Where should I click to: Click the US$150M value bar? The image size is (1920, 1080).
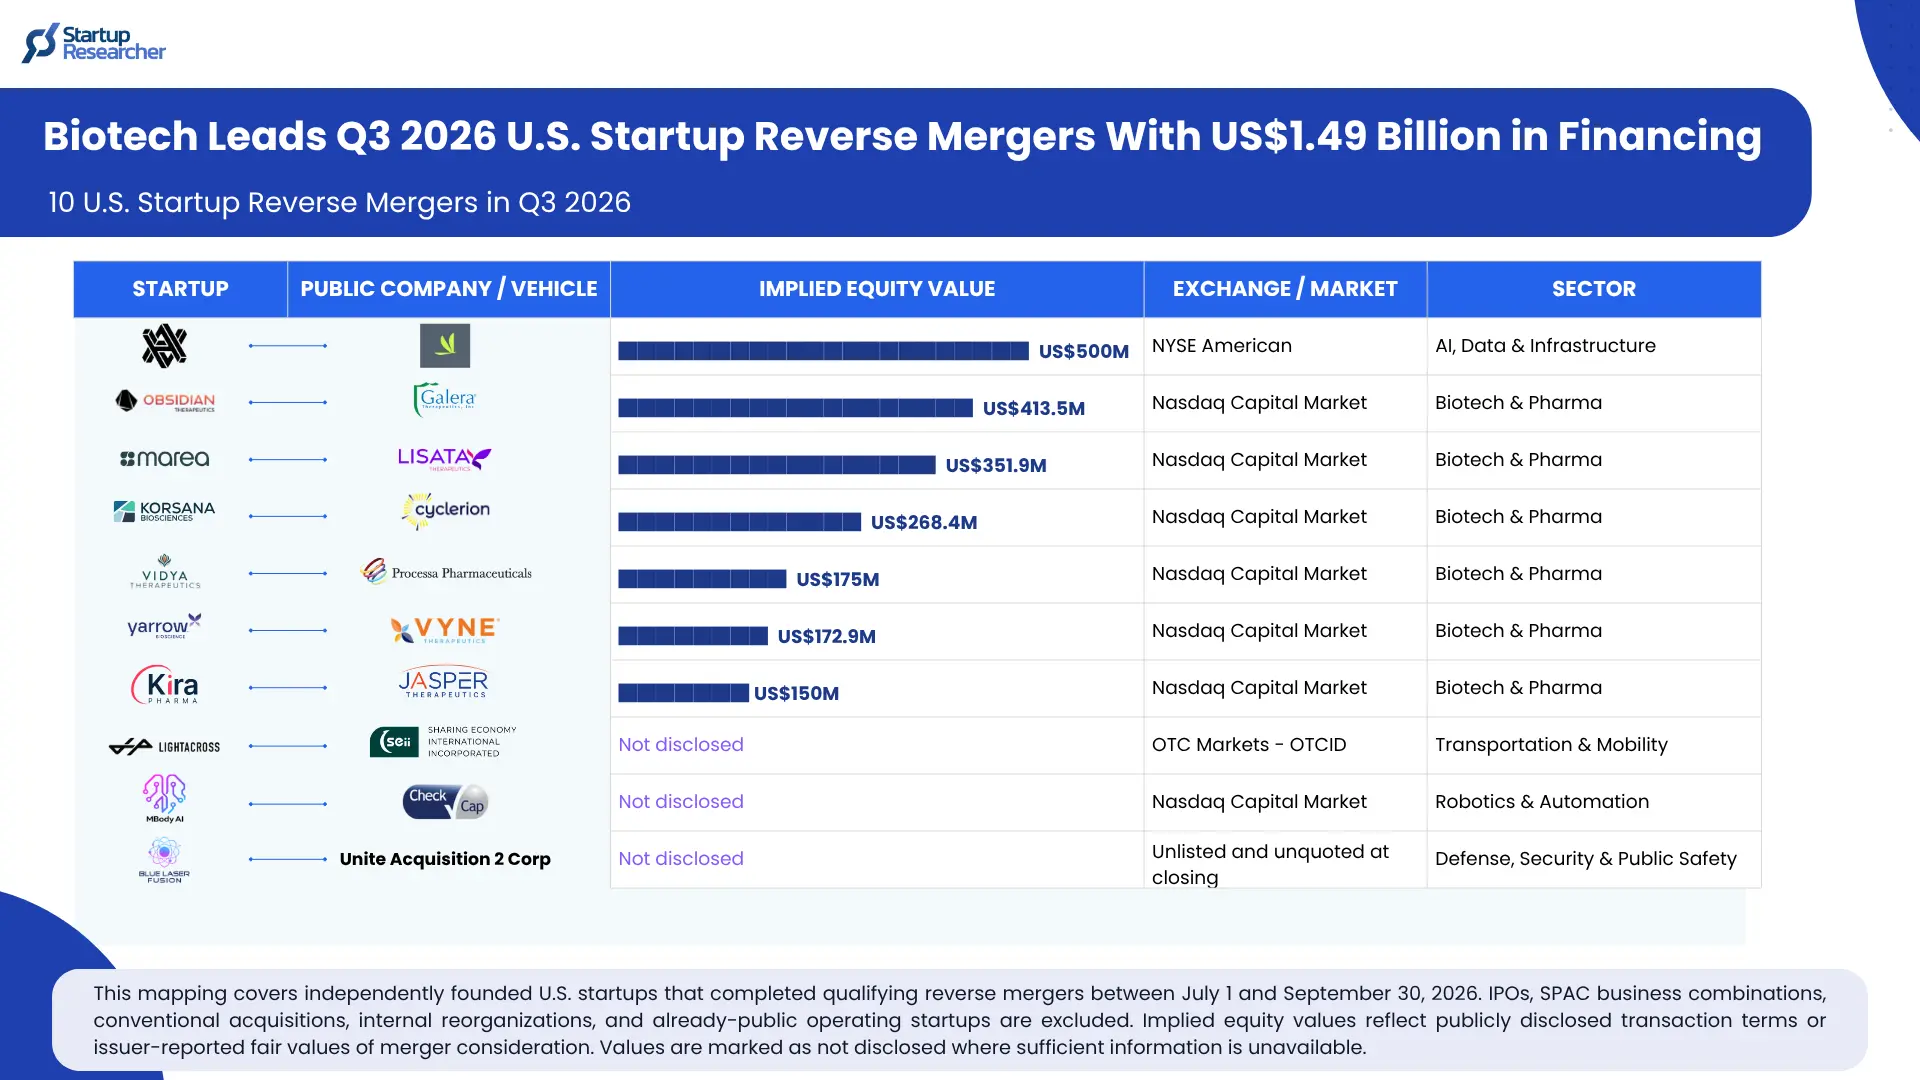pos(683,693)
